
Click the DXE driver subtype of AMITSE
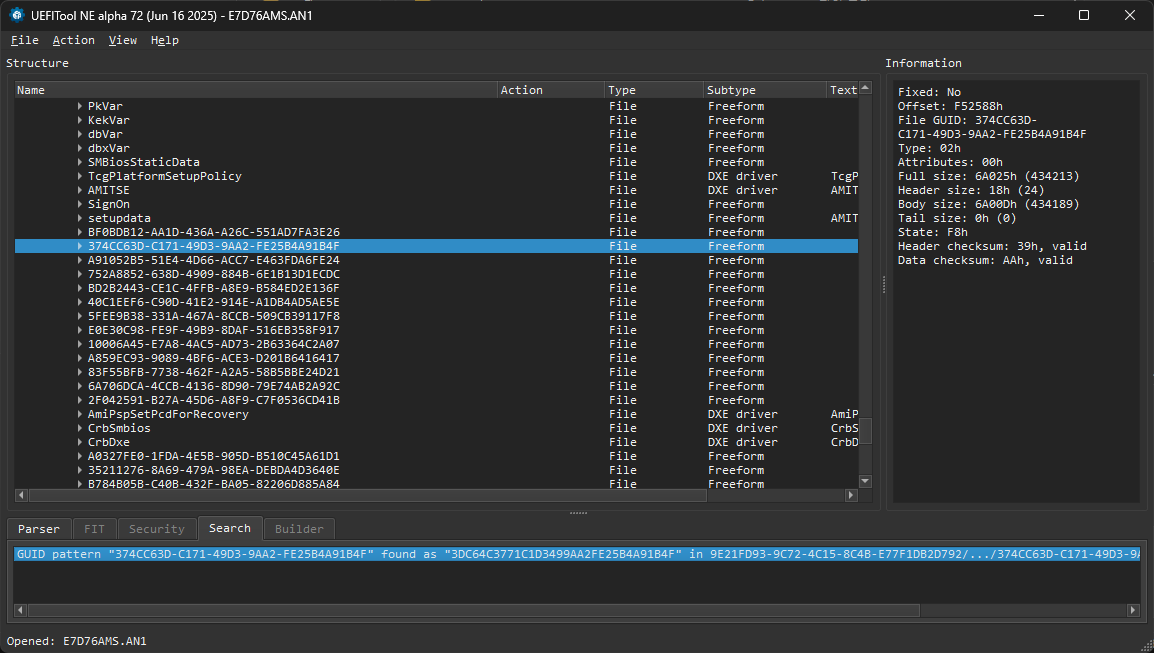pyautogui.click(x=743, y=190)
